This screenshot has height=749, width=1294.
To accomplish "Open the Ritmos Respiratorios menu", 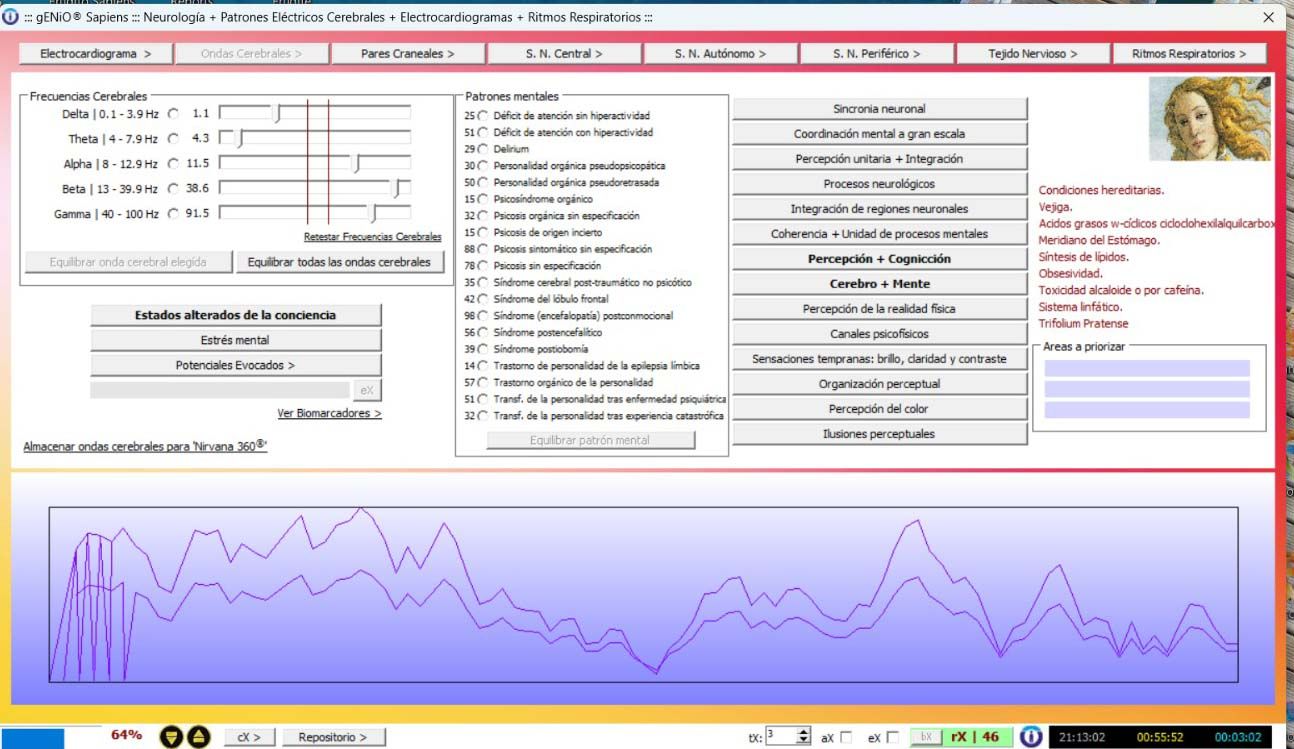I will coord(1189,54).
